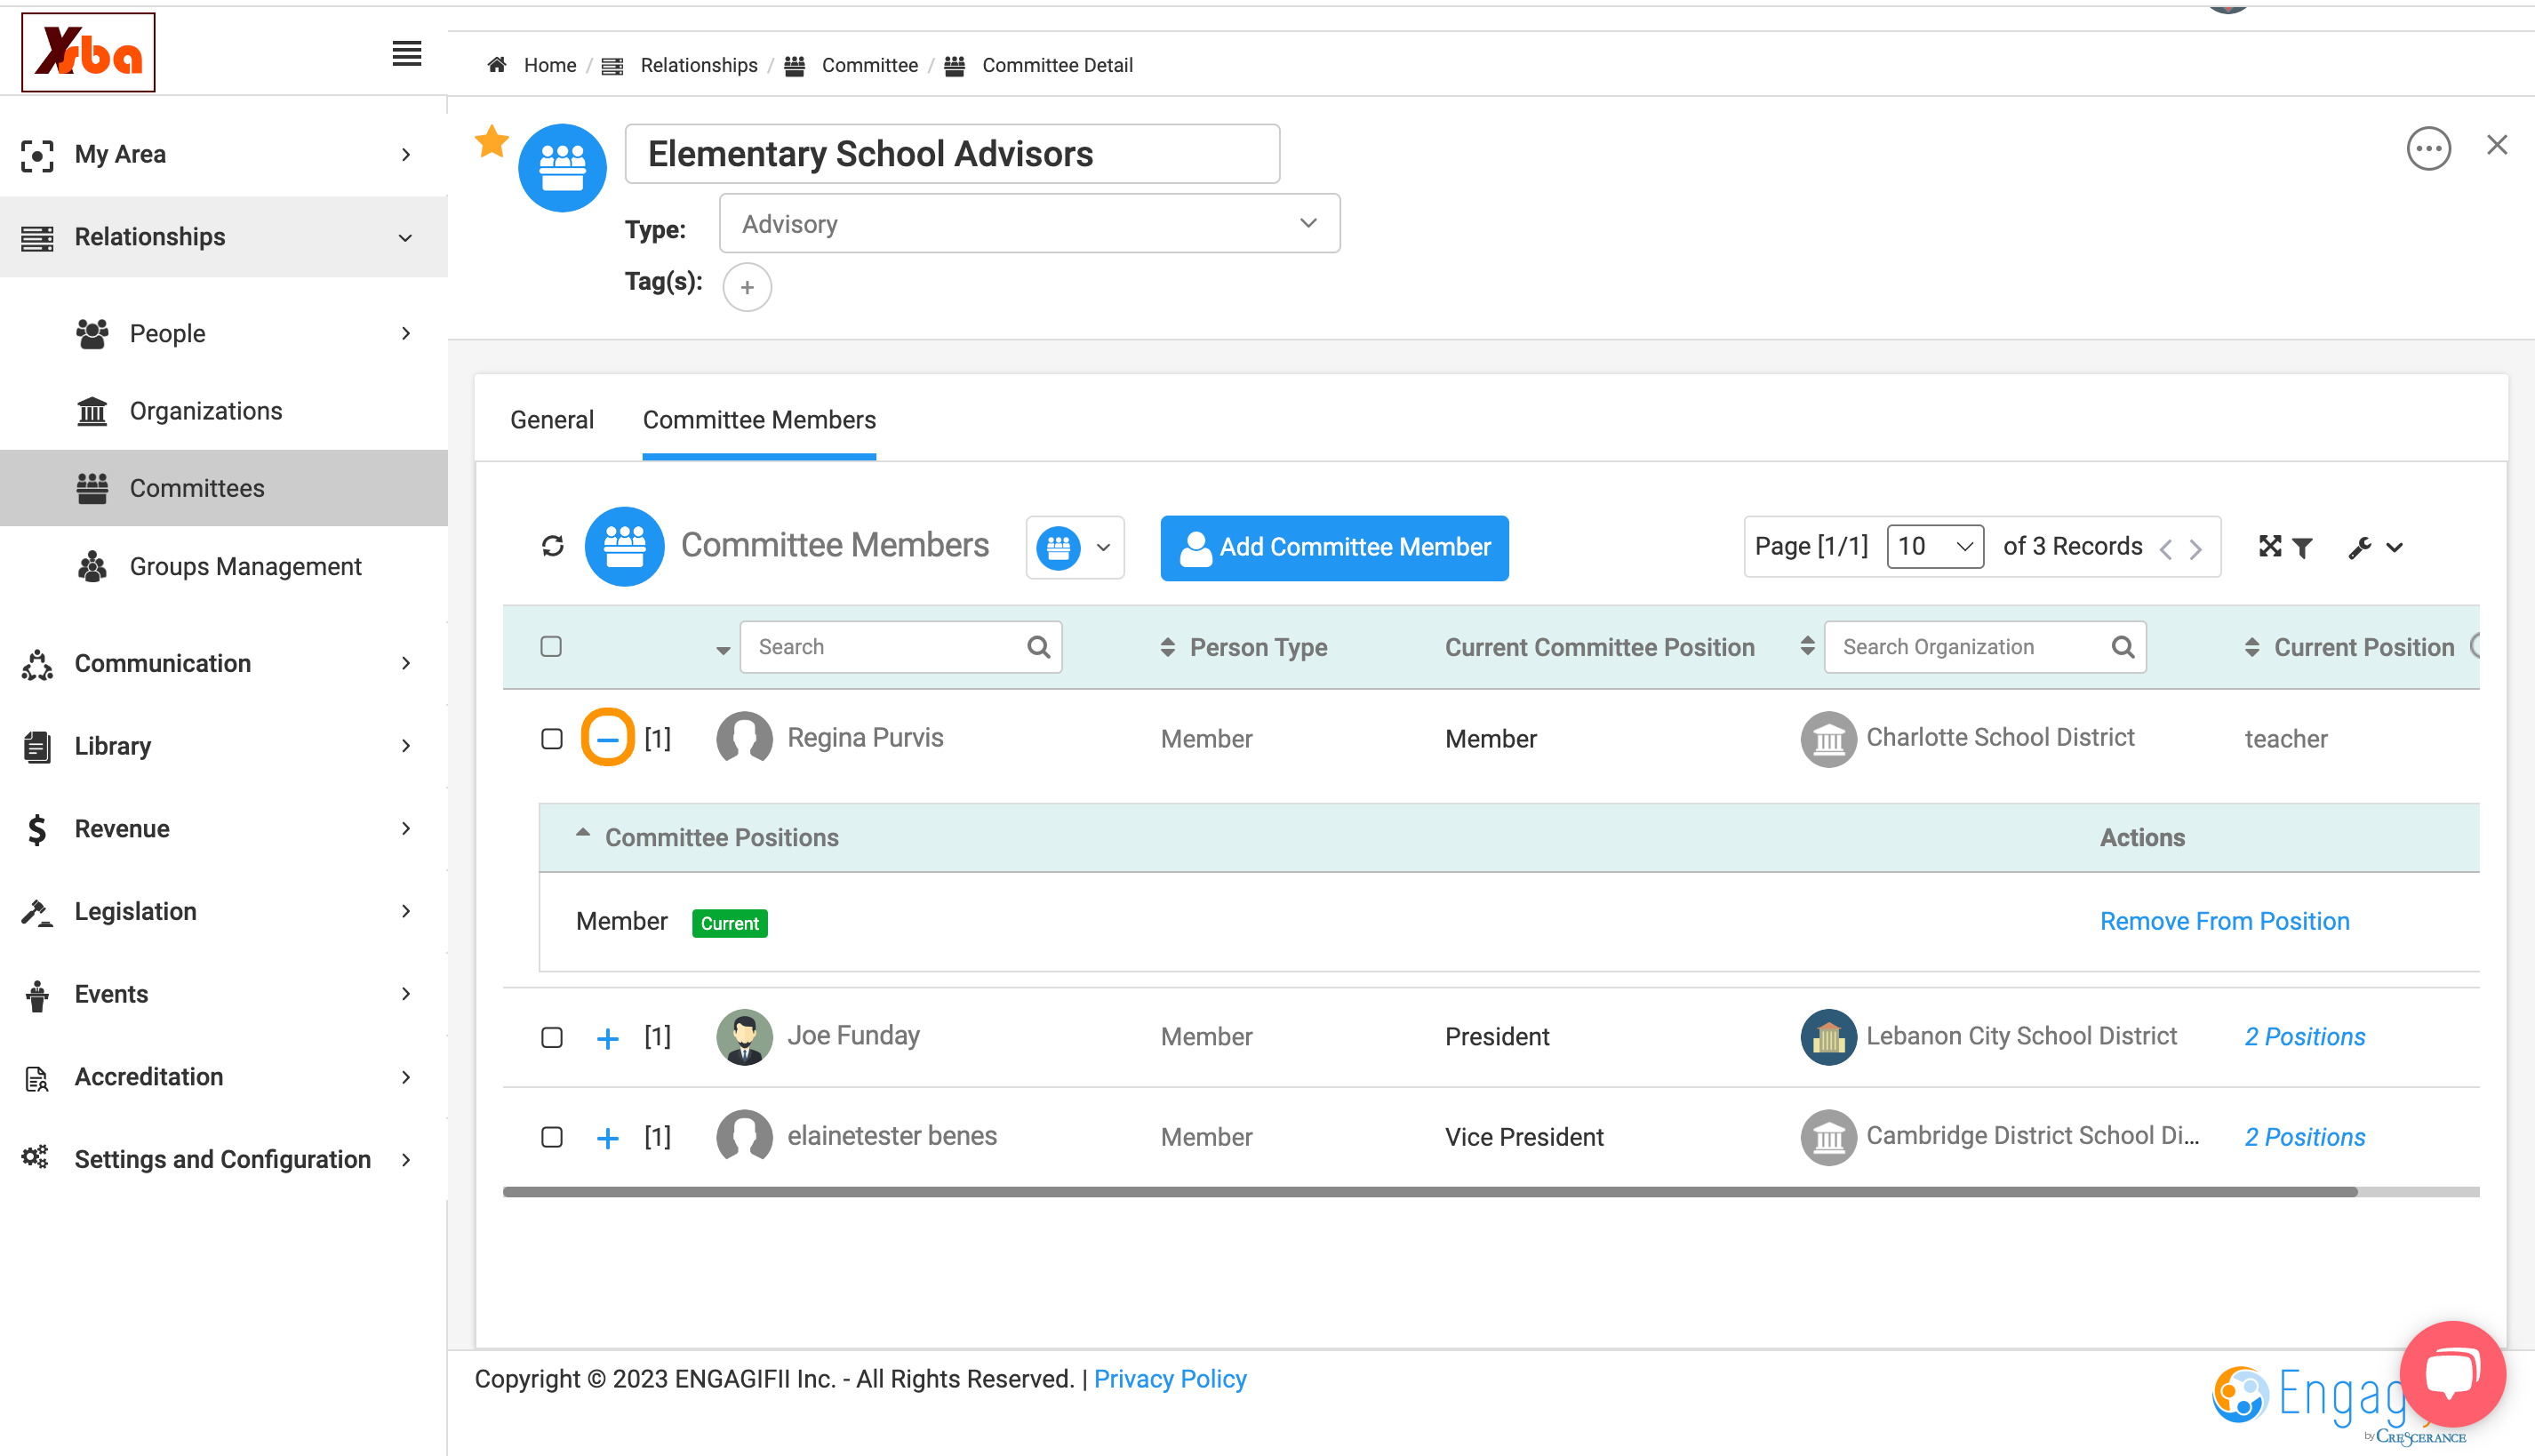Click the orange favorite star icon
The height and width of the screenshot is (1456, 2535).
[x=491, y=141]
